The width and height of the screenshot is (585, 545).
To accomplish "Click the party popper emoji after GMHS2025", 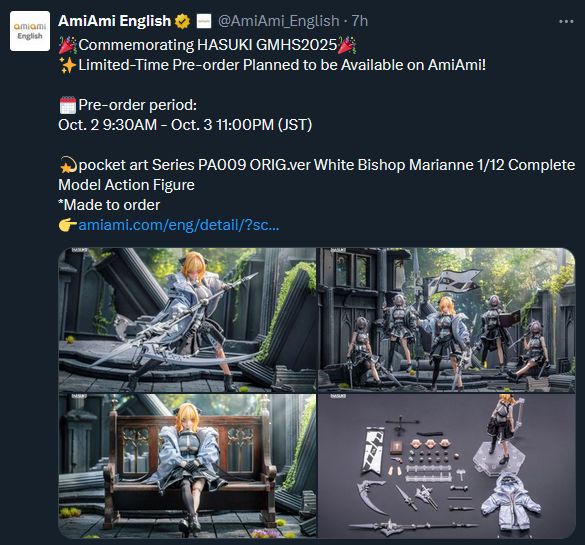I will (x=347, y=45).
